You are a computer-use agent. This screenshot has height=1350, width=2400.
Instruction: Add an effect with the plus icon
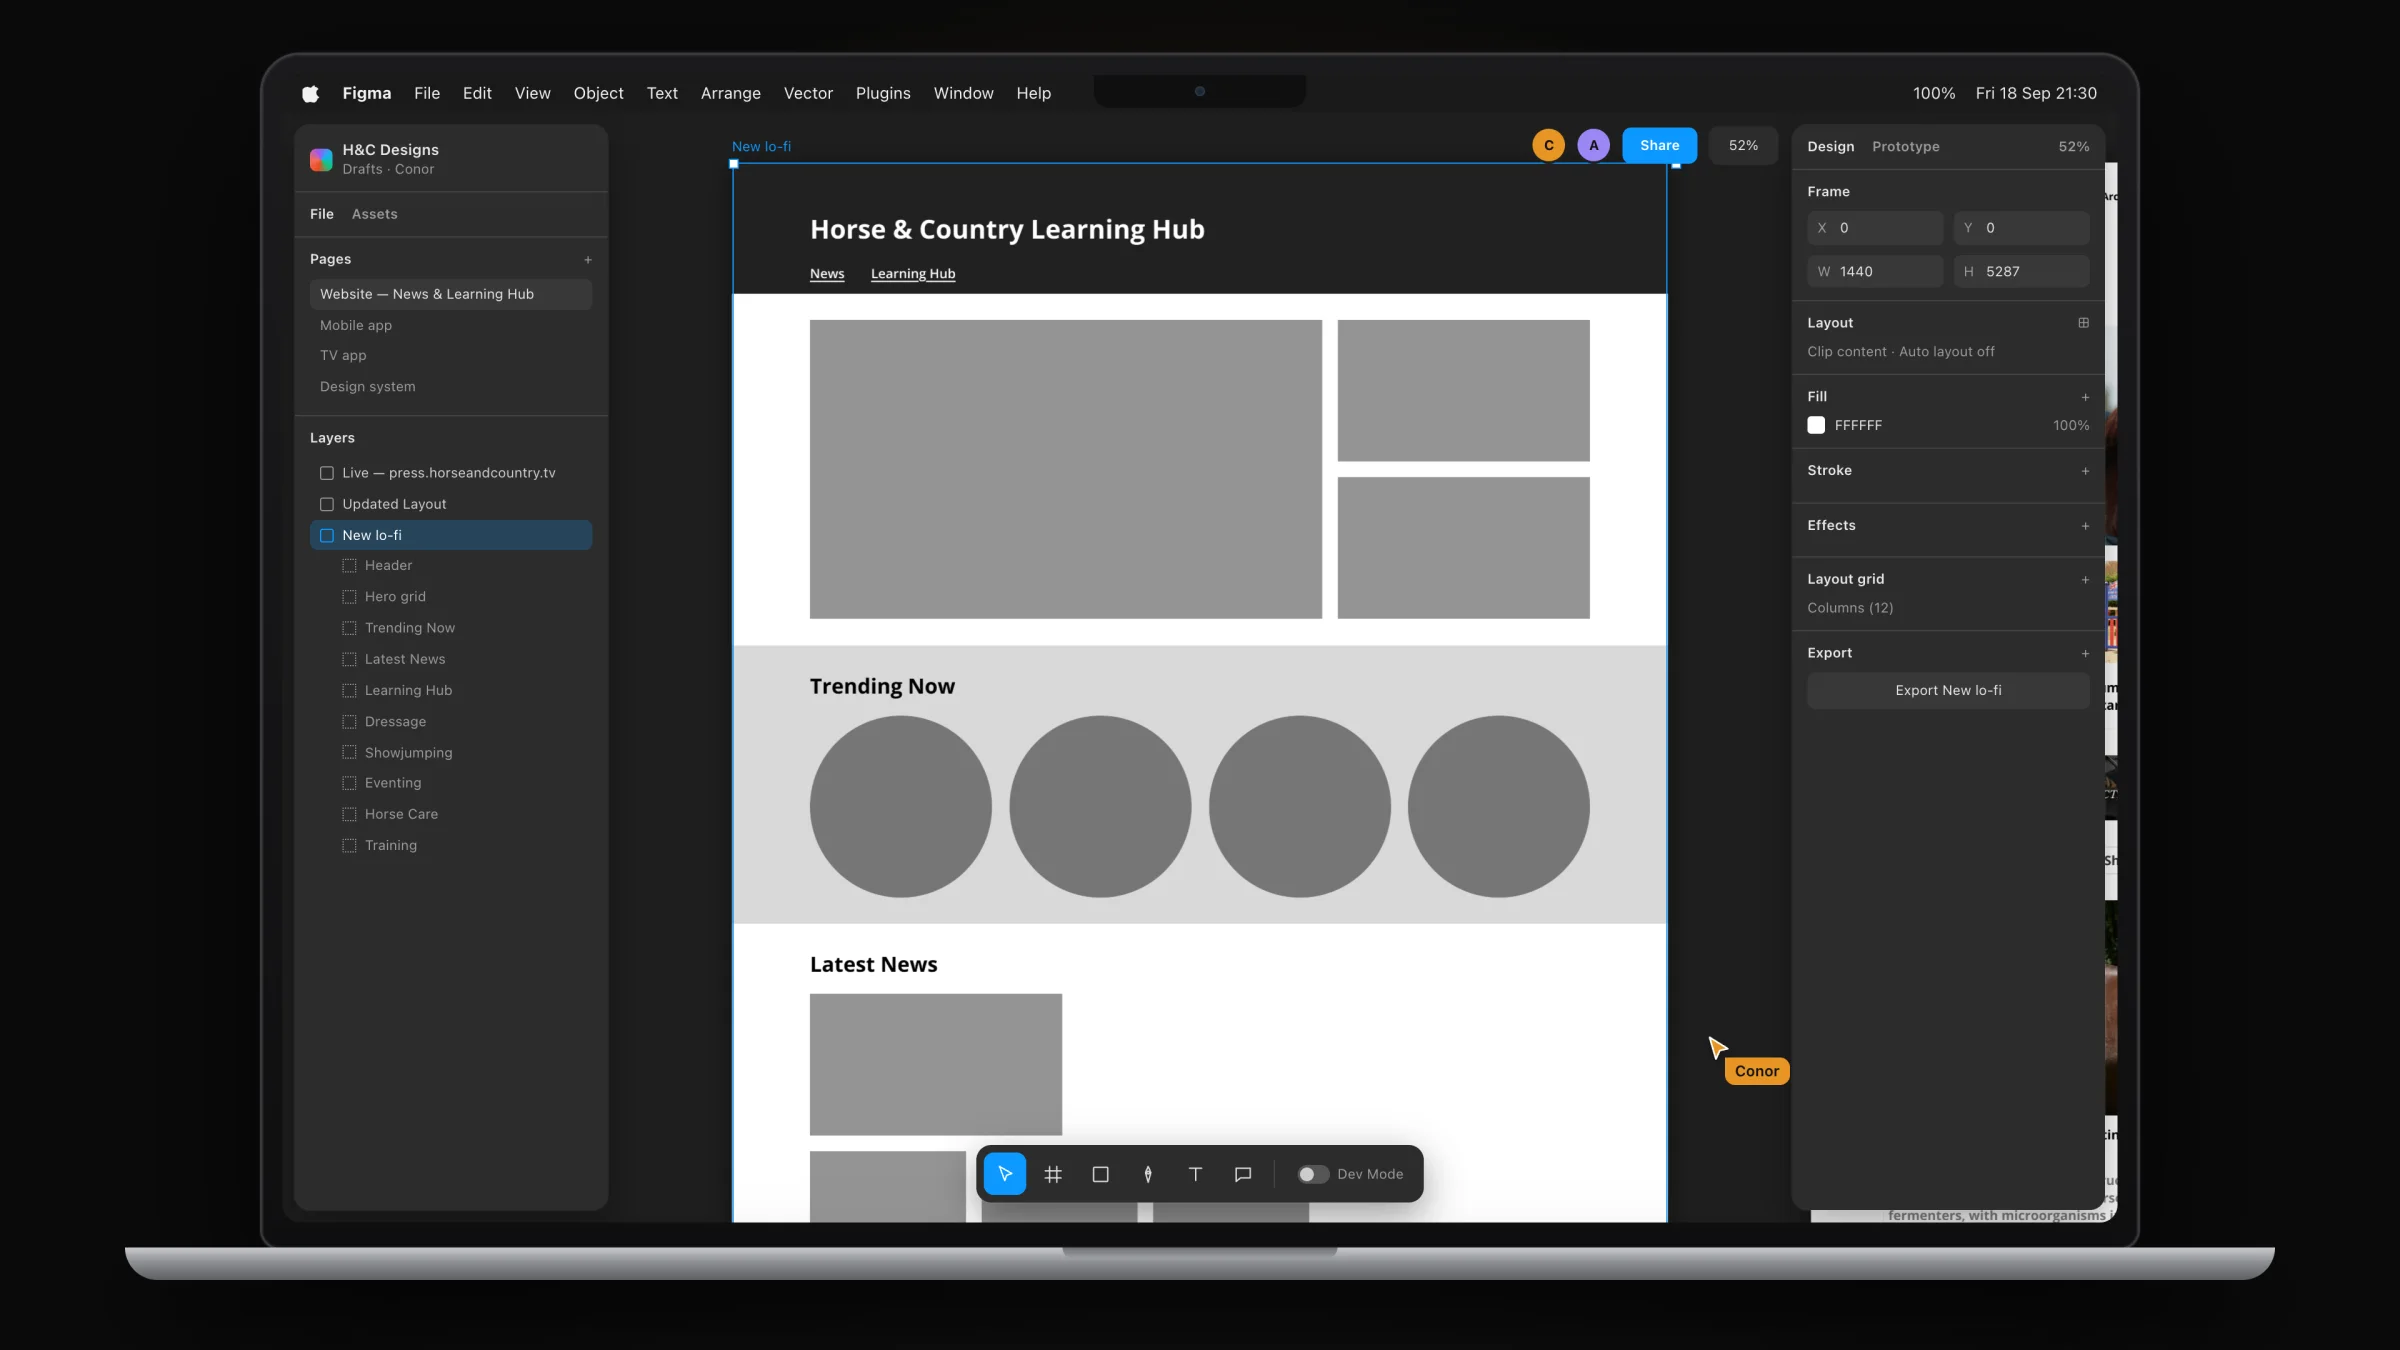pyautogui.click(x=2085, y=526)
